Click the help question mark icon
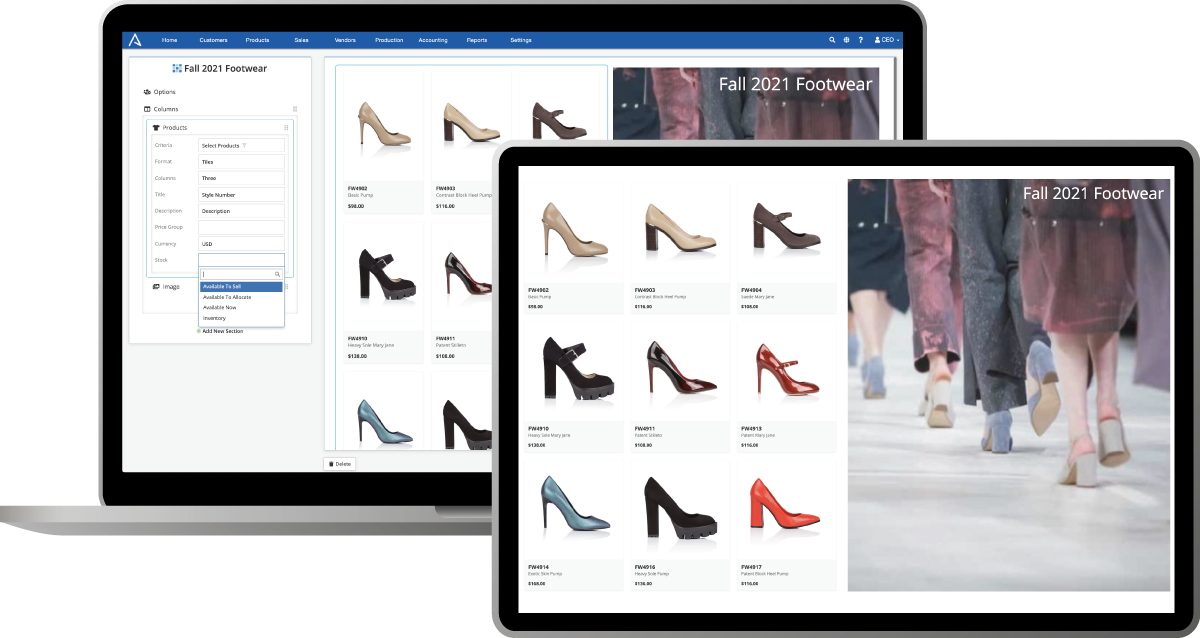 tap(861, 40)
